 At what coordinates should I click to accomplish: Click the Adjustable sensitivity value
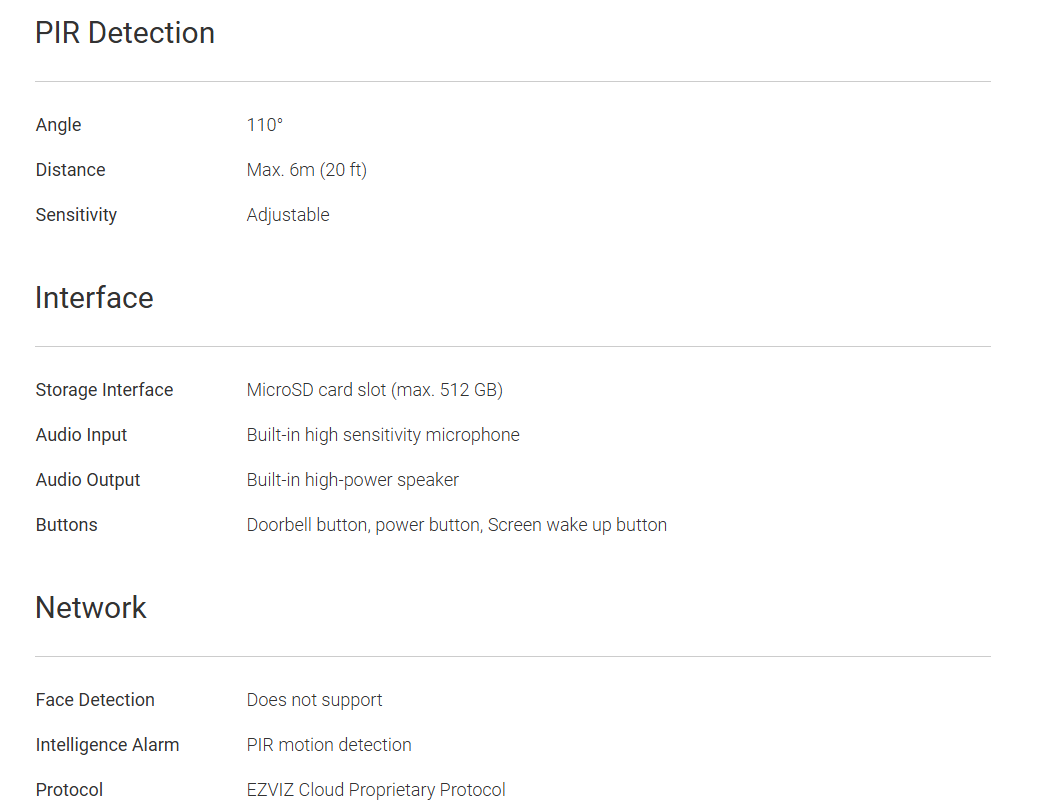click(288, 215)
